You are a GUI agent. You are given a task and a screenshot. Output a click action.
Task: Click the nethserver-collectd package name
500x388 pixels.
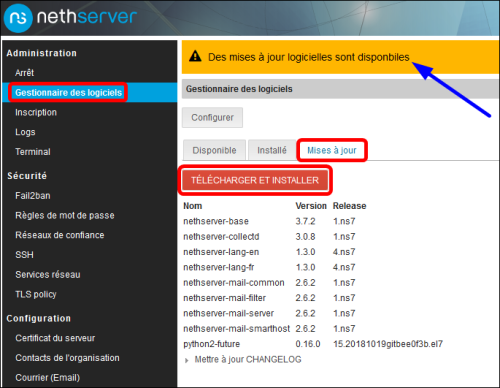221,237
